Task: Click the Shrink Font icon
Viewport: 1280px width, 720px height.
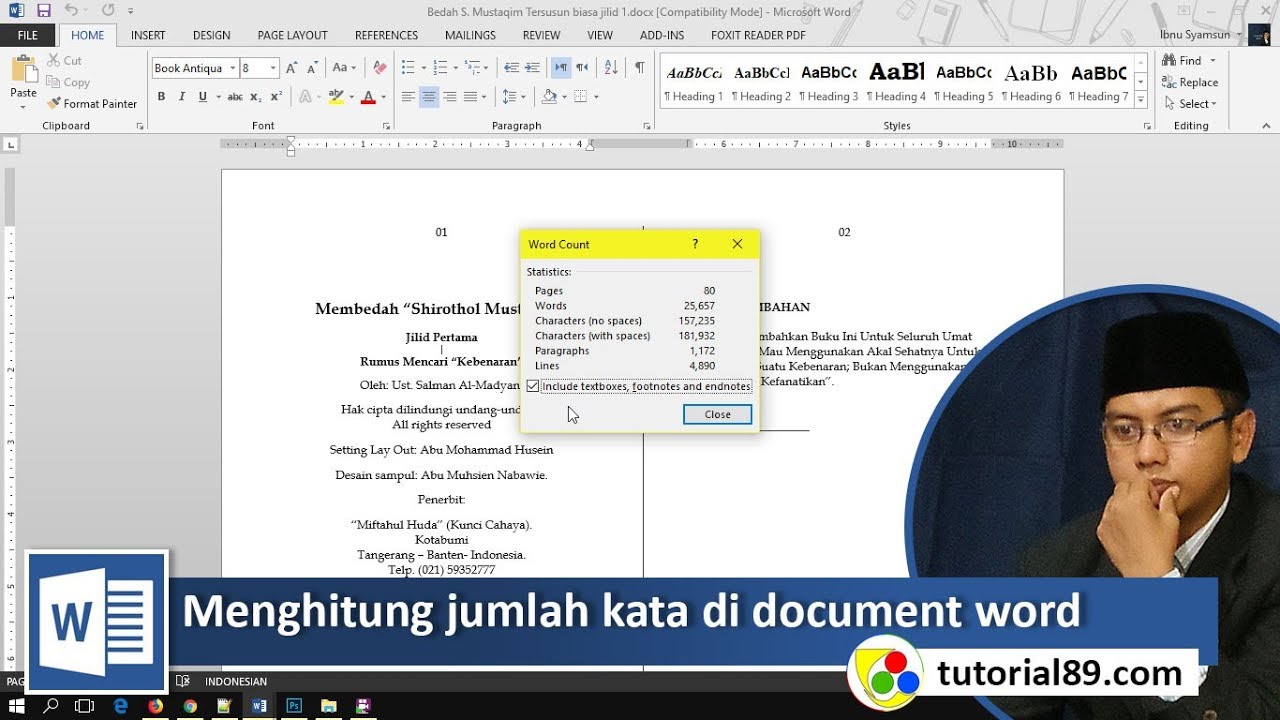Action: tap(312, 68)
